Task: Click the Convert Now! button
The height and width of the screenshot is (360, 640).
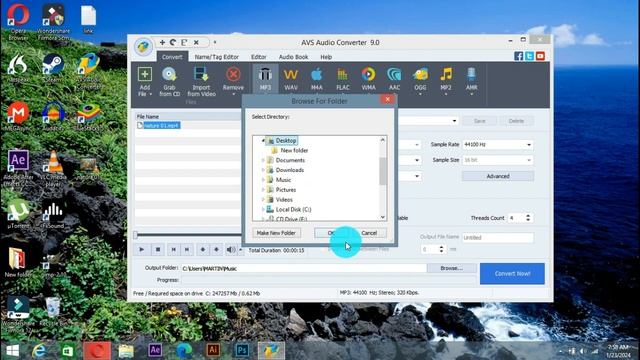Action: click(512, 273)
